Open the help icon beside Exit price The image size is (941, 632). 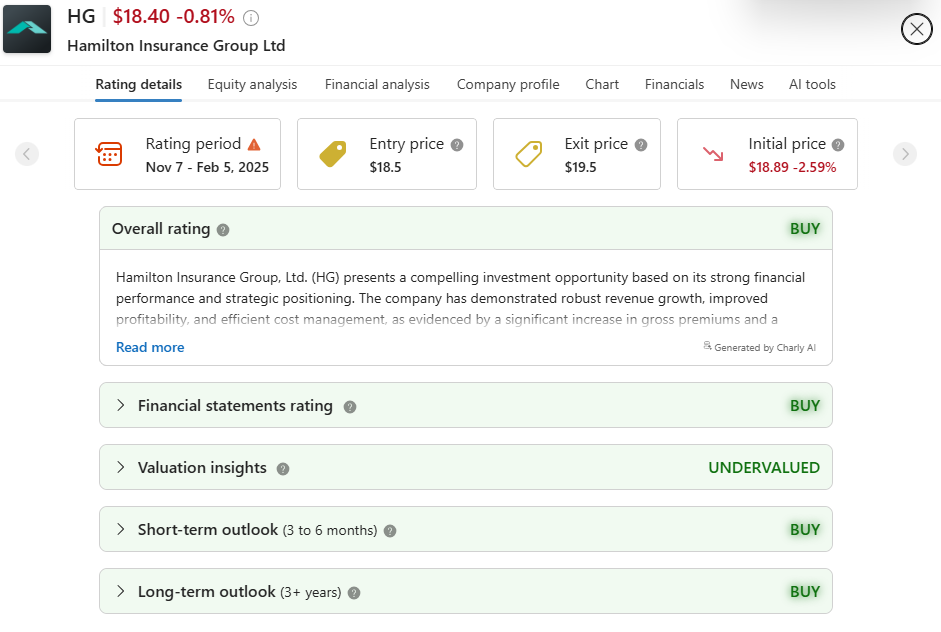641,145
